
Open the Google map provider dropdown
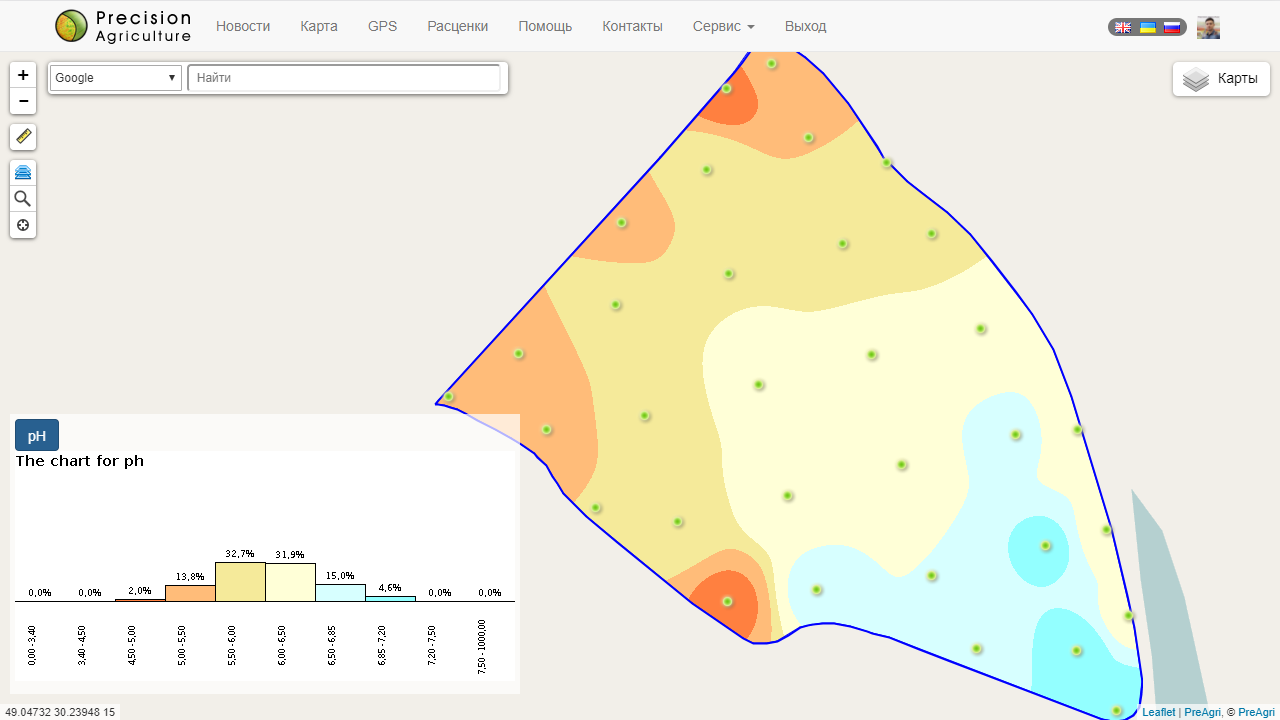[116, 78]
